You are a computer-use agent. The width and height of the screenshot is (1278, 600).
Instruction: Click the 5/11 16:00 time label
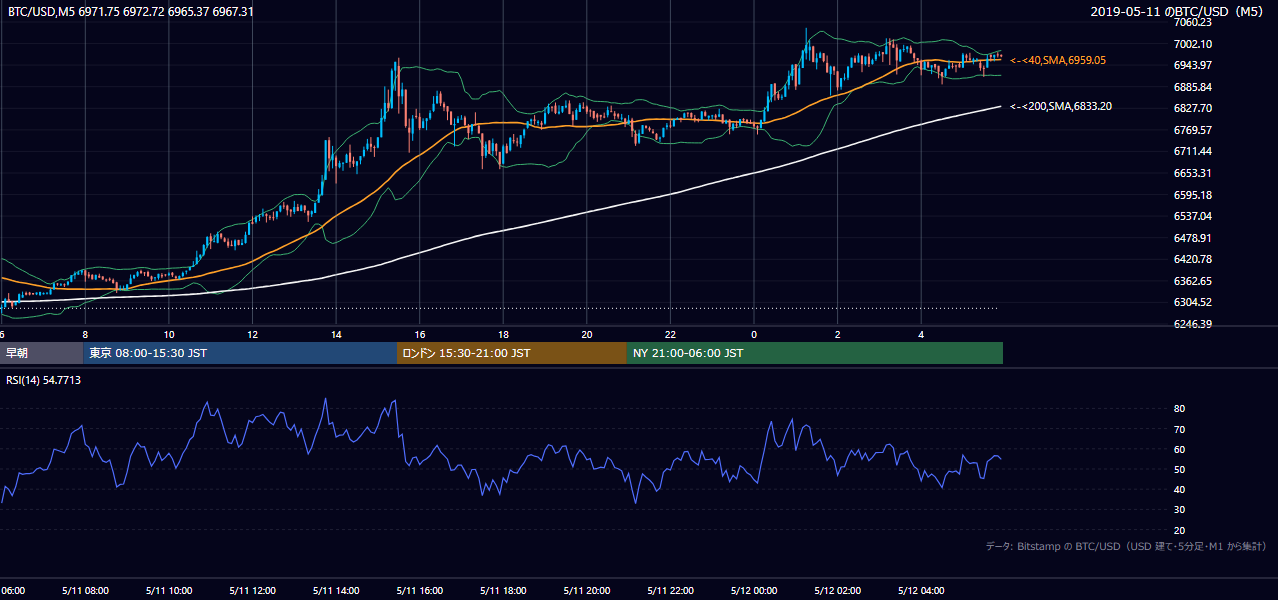click(419, 590)
